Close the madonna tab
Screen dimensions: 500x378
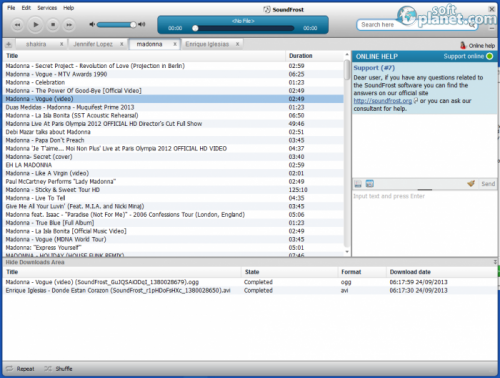click(x=175, y=44)
